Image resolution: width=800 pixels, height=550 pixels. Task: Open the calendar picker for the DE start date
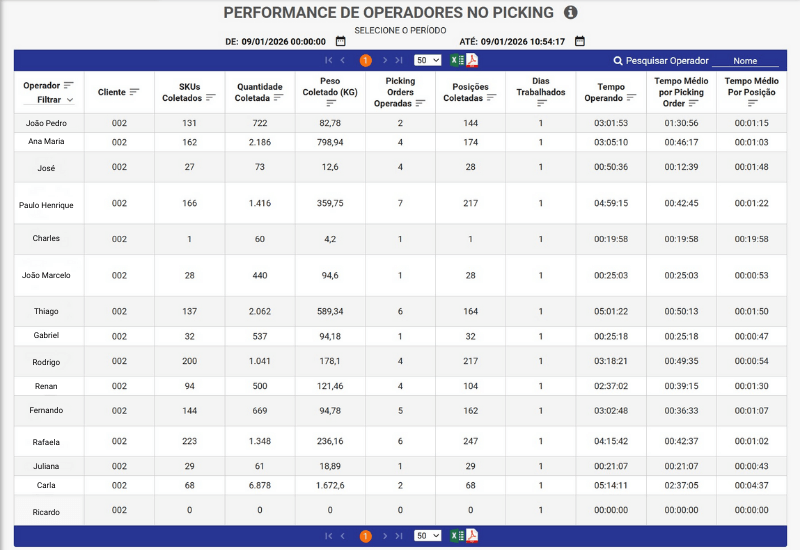point(341,42)
